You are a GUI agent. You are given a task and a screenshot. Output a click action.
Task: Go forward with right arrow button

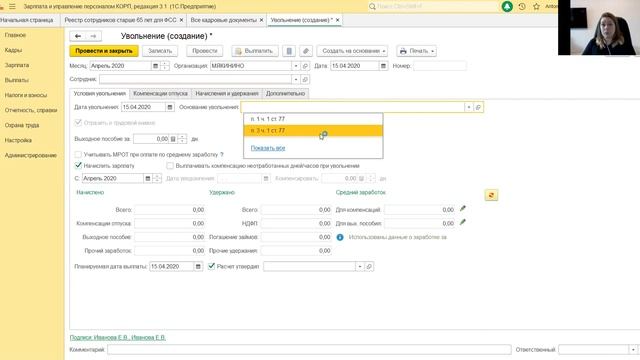[x=93, y=36]
